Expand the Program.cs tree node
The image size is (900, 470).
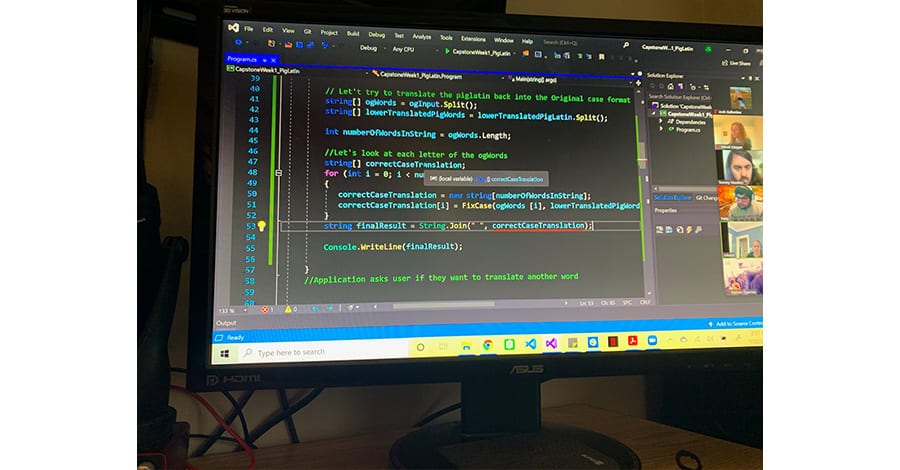[661, 129]
